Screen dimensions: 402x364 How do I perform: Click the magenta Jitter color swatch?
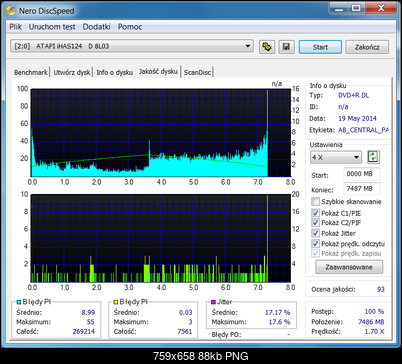point(213,302)
